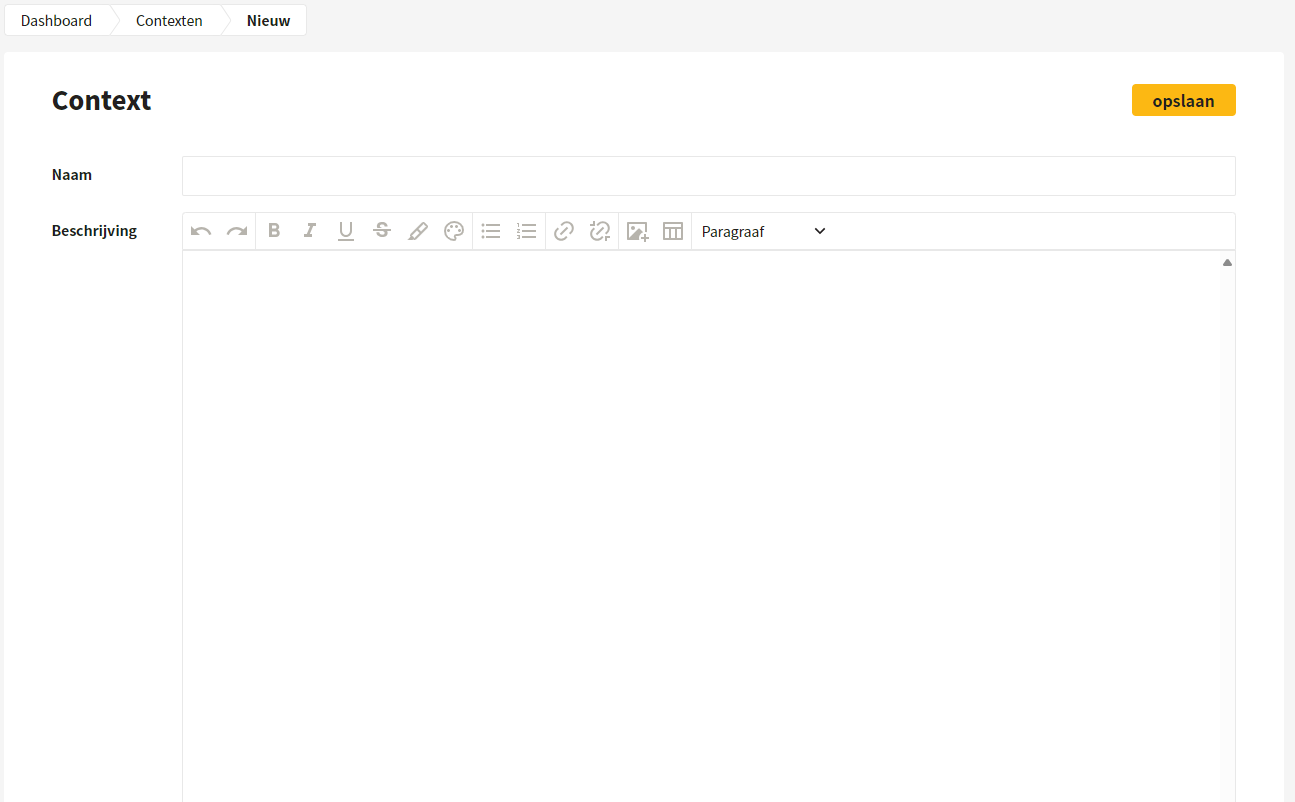
Task: Insert a hyperlink
Action: (x=564, y=231)
